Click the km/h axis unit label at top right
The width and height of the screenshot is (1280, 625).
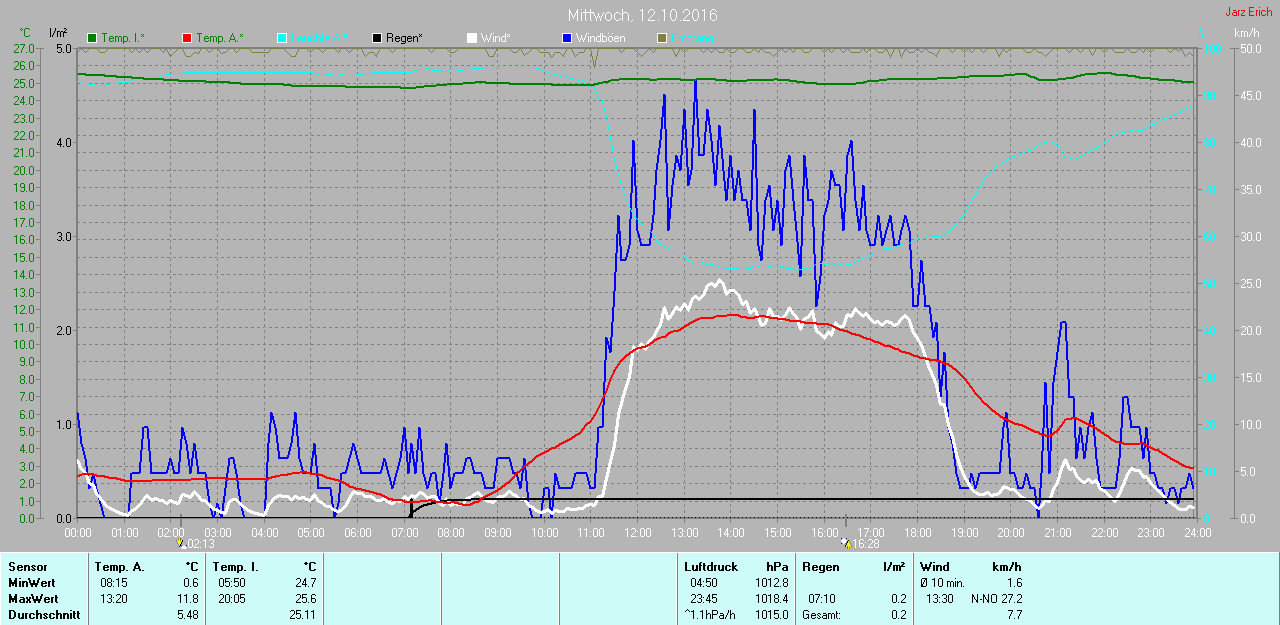1247,33
